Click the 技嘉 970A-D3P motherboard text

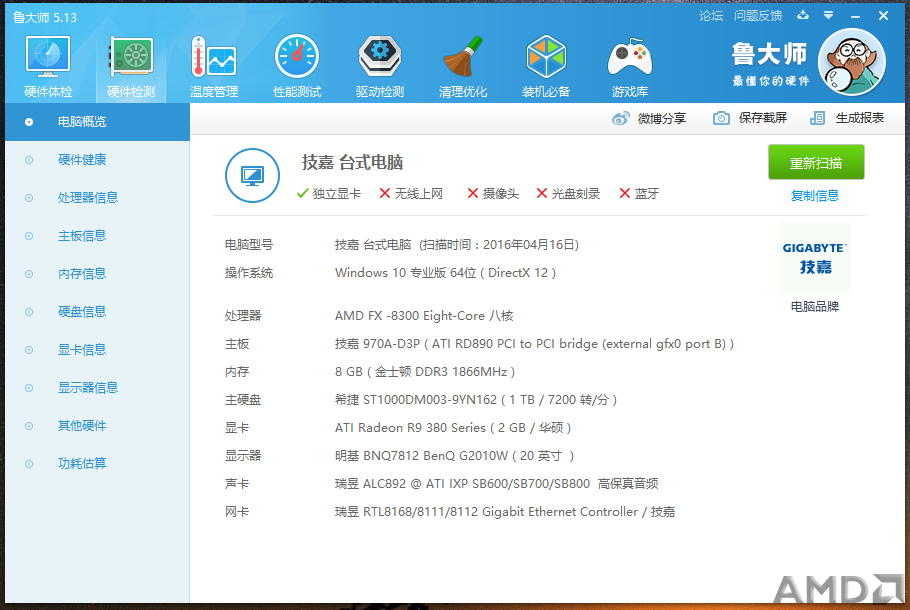534,344
